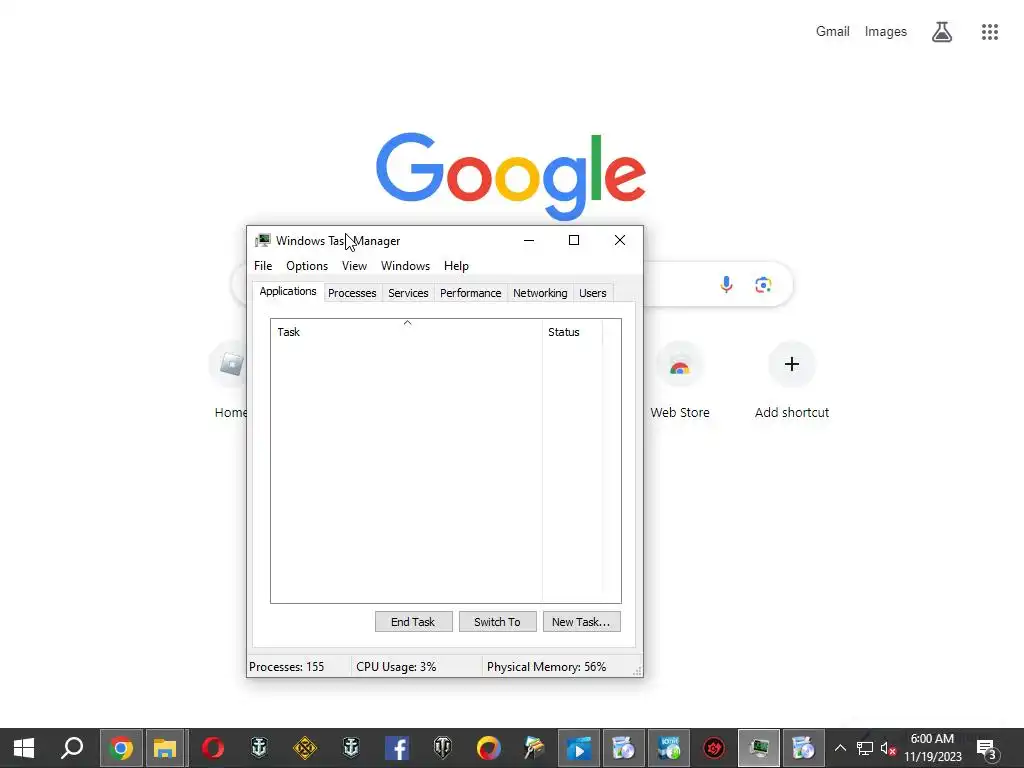Click the Task Manager icon in the taskbar
Viewport: 1024px width, 768px height.
click(x=759, y=748)
